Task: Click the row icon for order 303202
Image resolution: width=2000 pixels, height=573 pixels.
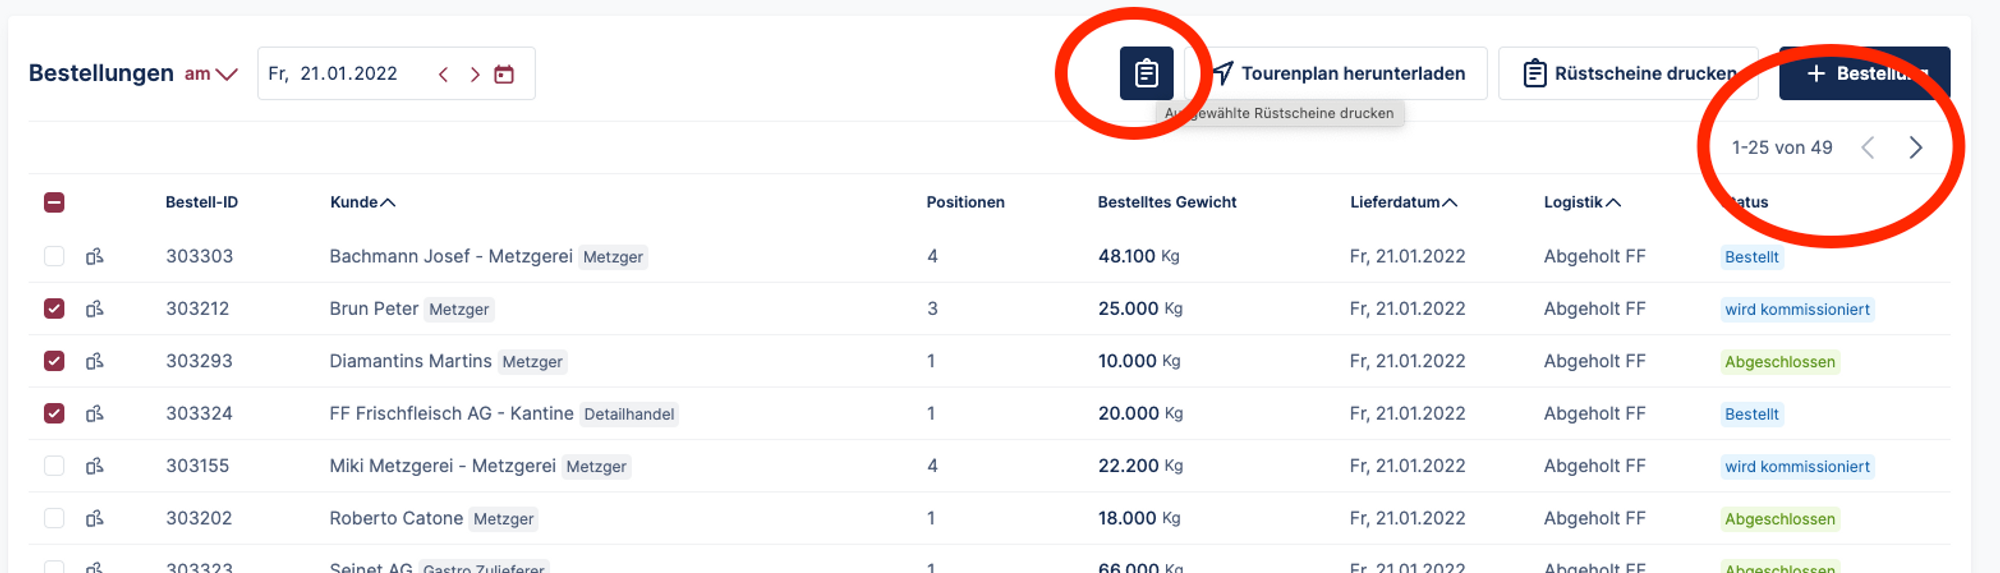Action: (x=95, y=518)
